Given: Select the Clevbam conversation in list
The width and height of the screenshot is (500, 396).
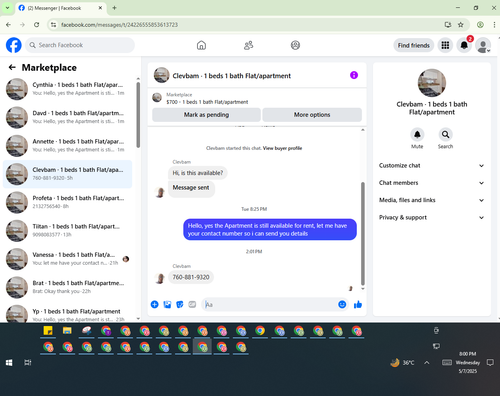Looking at the screenshot, I should pos(67,174).
